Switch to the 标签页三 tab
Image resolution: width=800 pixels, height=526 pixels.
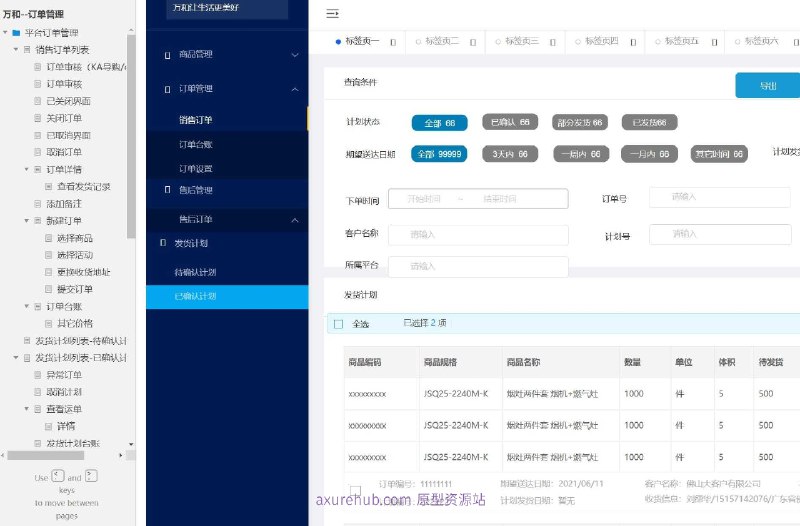[522, 41]
